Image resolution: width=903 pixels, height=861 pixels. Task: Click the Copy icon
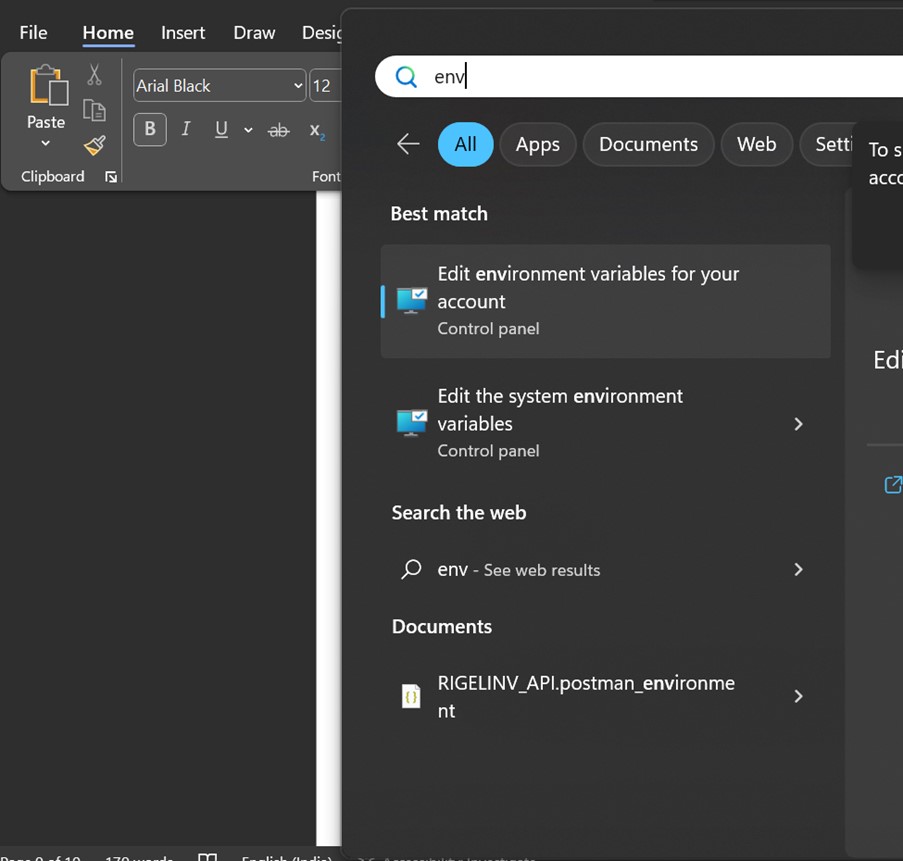pos(95,110)
